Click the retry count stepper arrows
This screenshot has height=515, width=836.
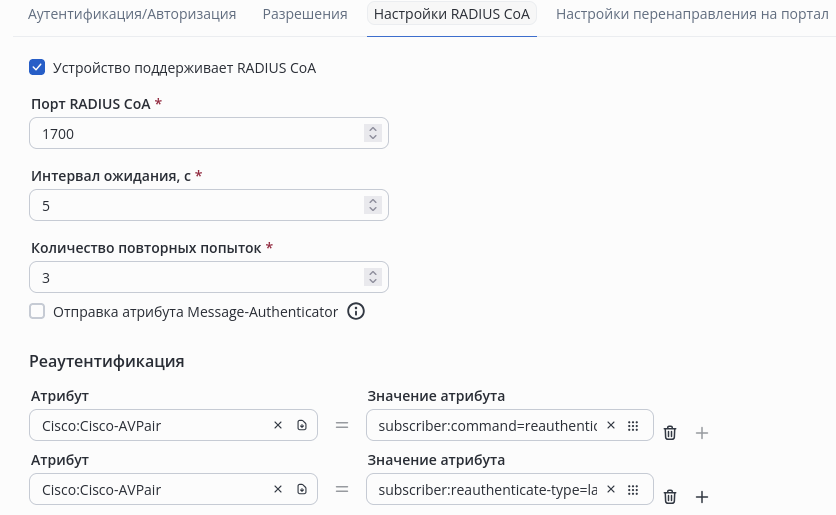coord(373,277)
